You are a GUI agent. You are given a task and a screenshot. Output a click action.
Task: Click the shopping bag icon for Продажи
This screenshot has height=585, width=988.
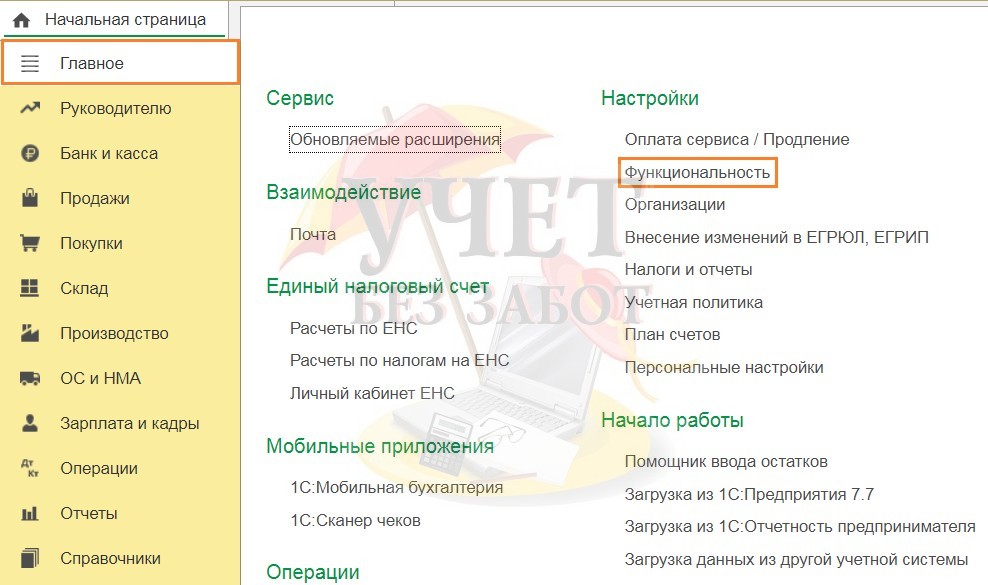[30, 198]
